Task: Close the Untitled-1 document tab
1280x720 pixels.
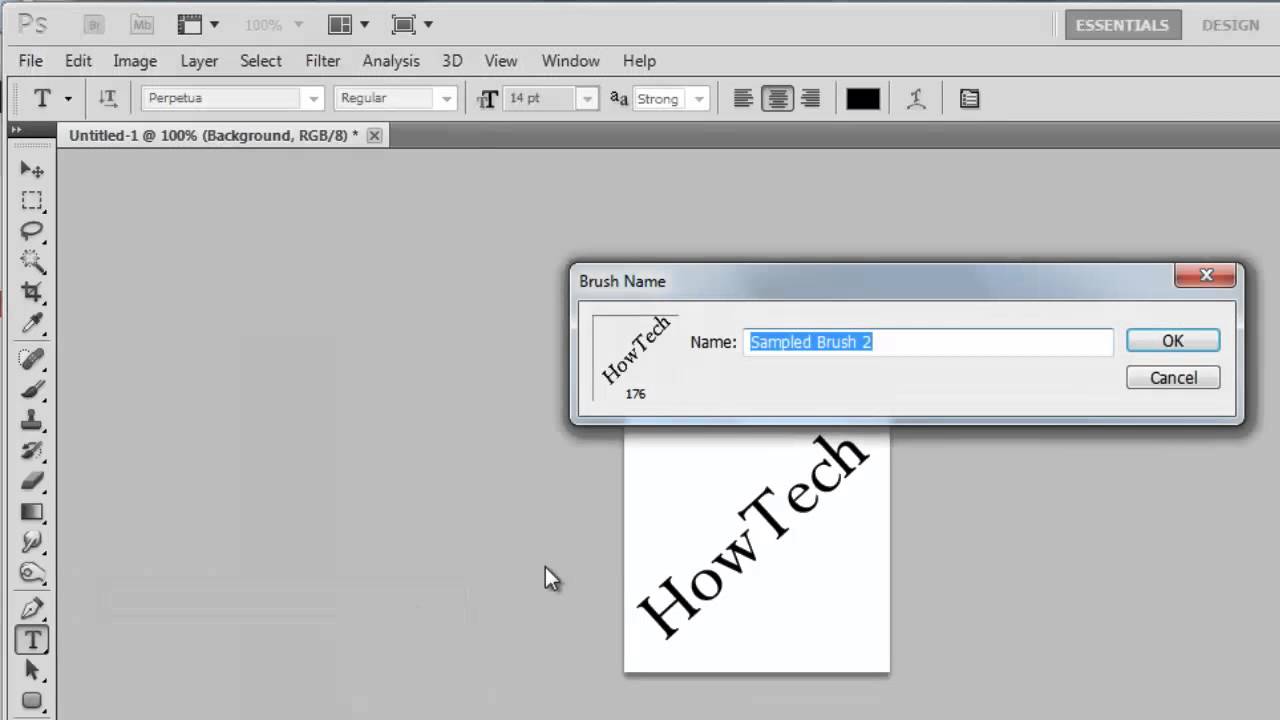Action: pyautogui.click(x=374, y=135)
